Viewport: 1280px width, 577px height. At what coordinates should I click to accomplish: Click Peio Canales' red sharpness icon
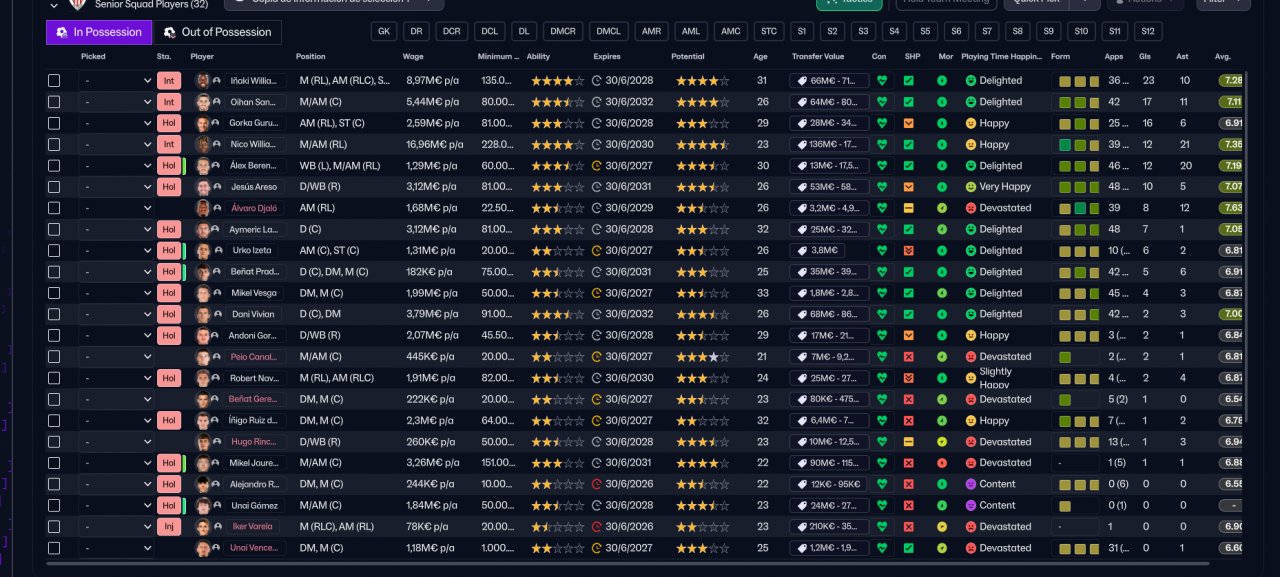click(x=908, y=357)
